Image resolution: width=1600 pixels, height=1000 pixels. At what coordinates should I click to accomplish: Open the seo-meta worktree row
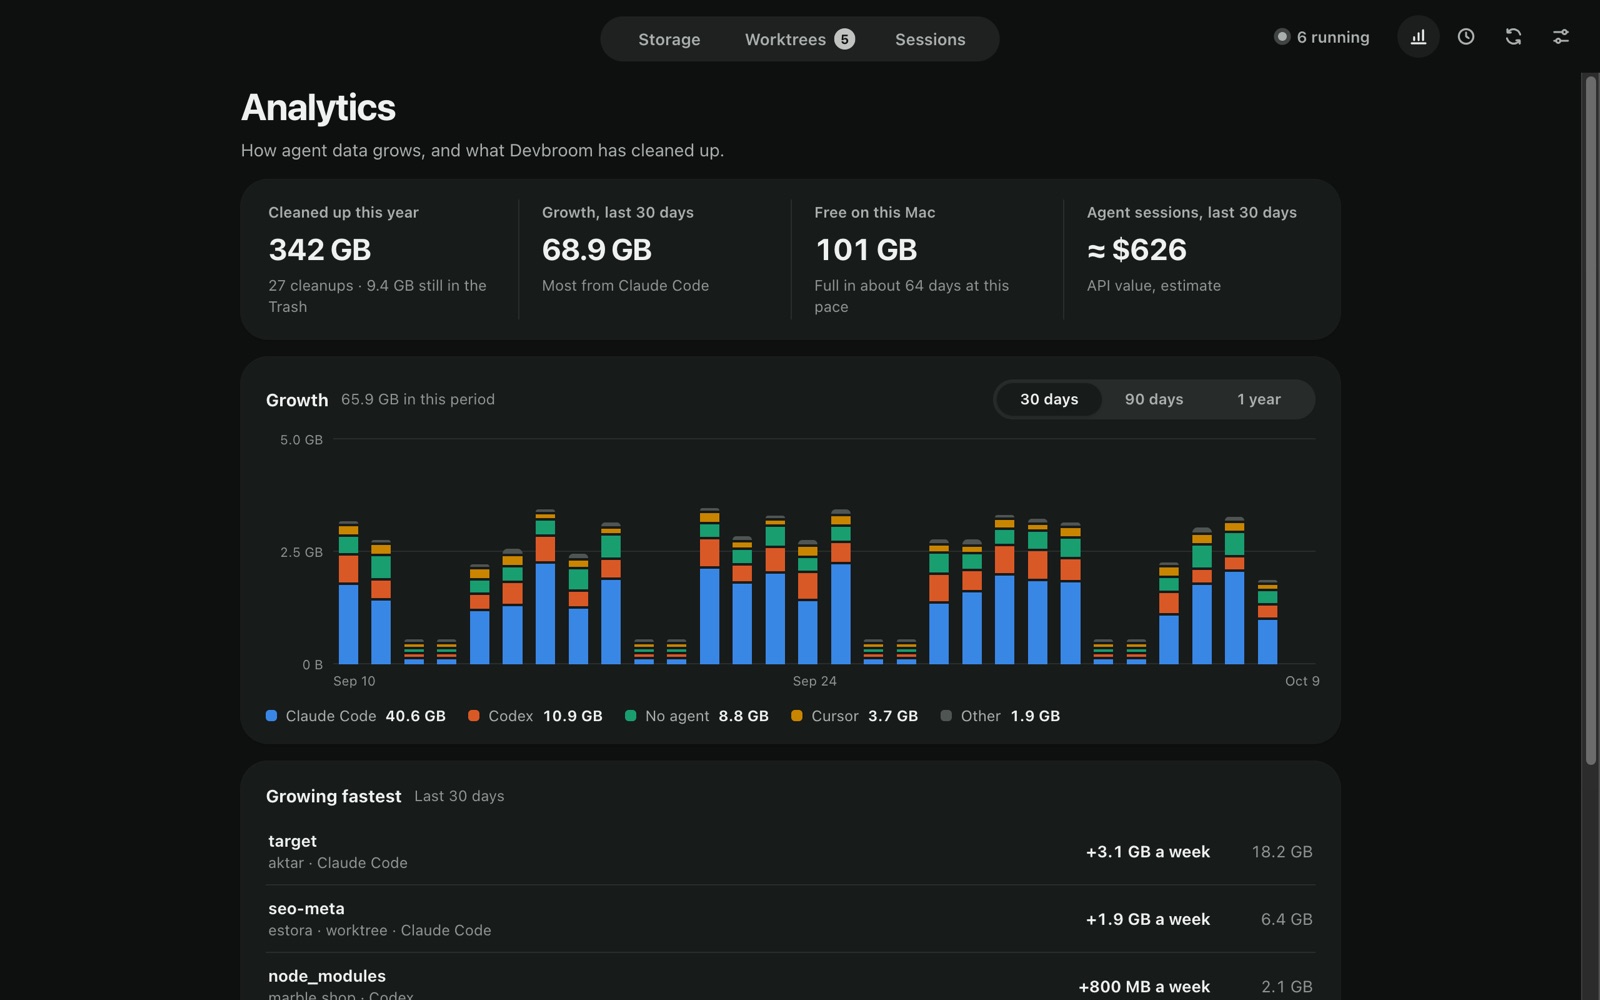tap(790, 919)
